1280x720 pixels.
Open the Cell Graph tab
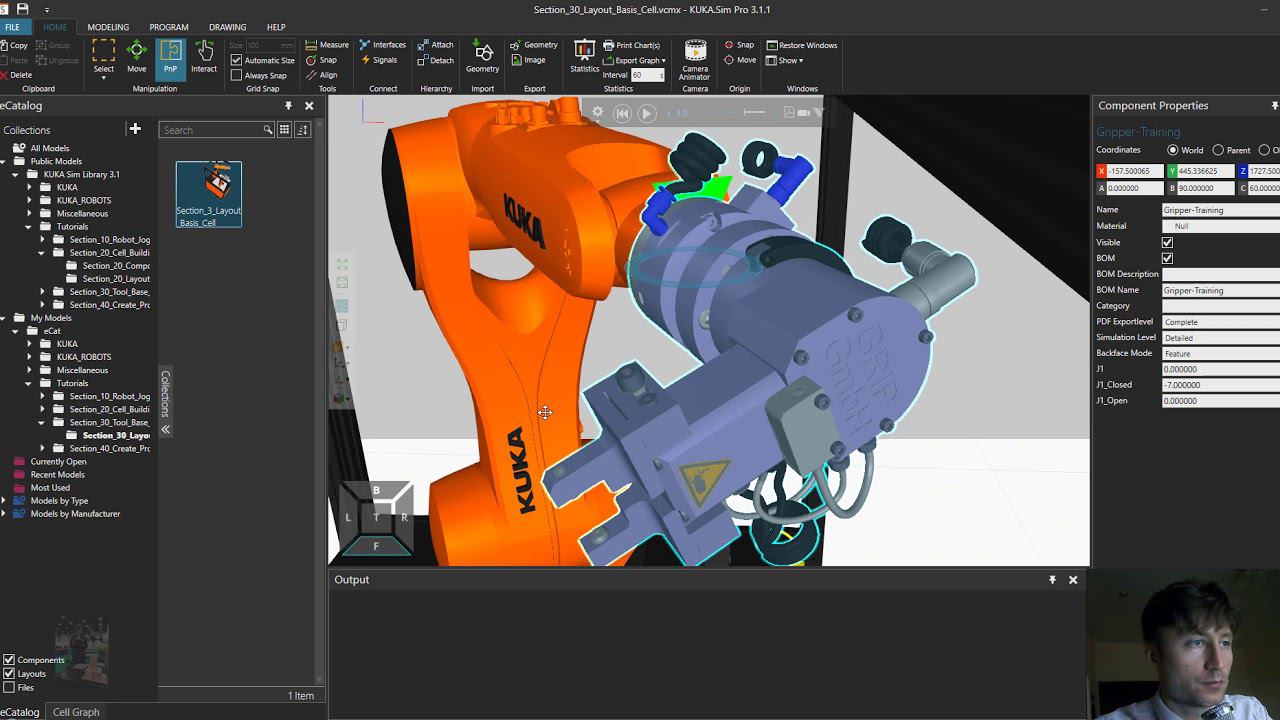[76, 712]
